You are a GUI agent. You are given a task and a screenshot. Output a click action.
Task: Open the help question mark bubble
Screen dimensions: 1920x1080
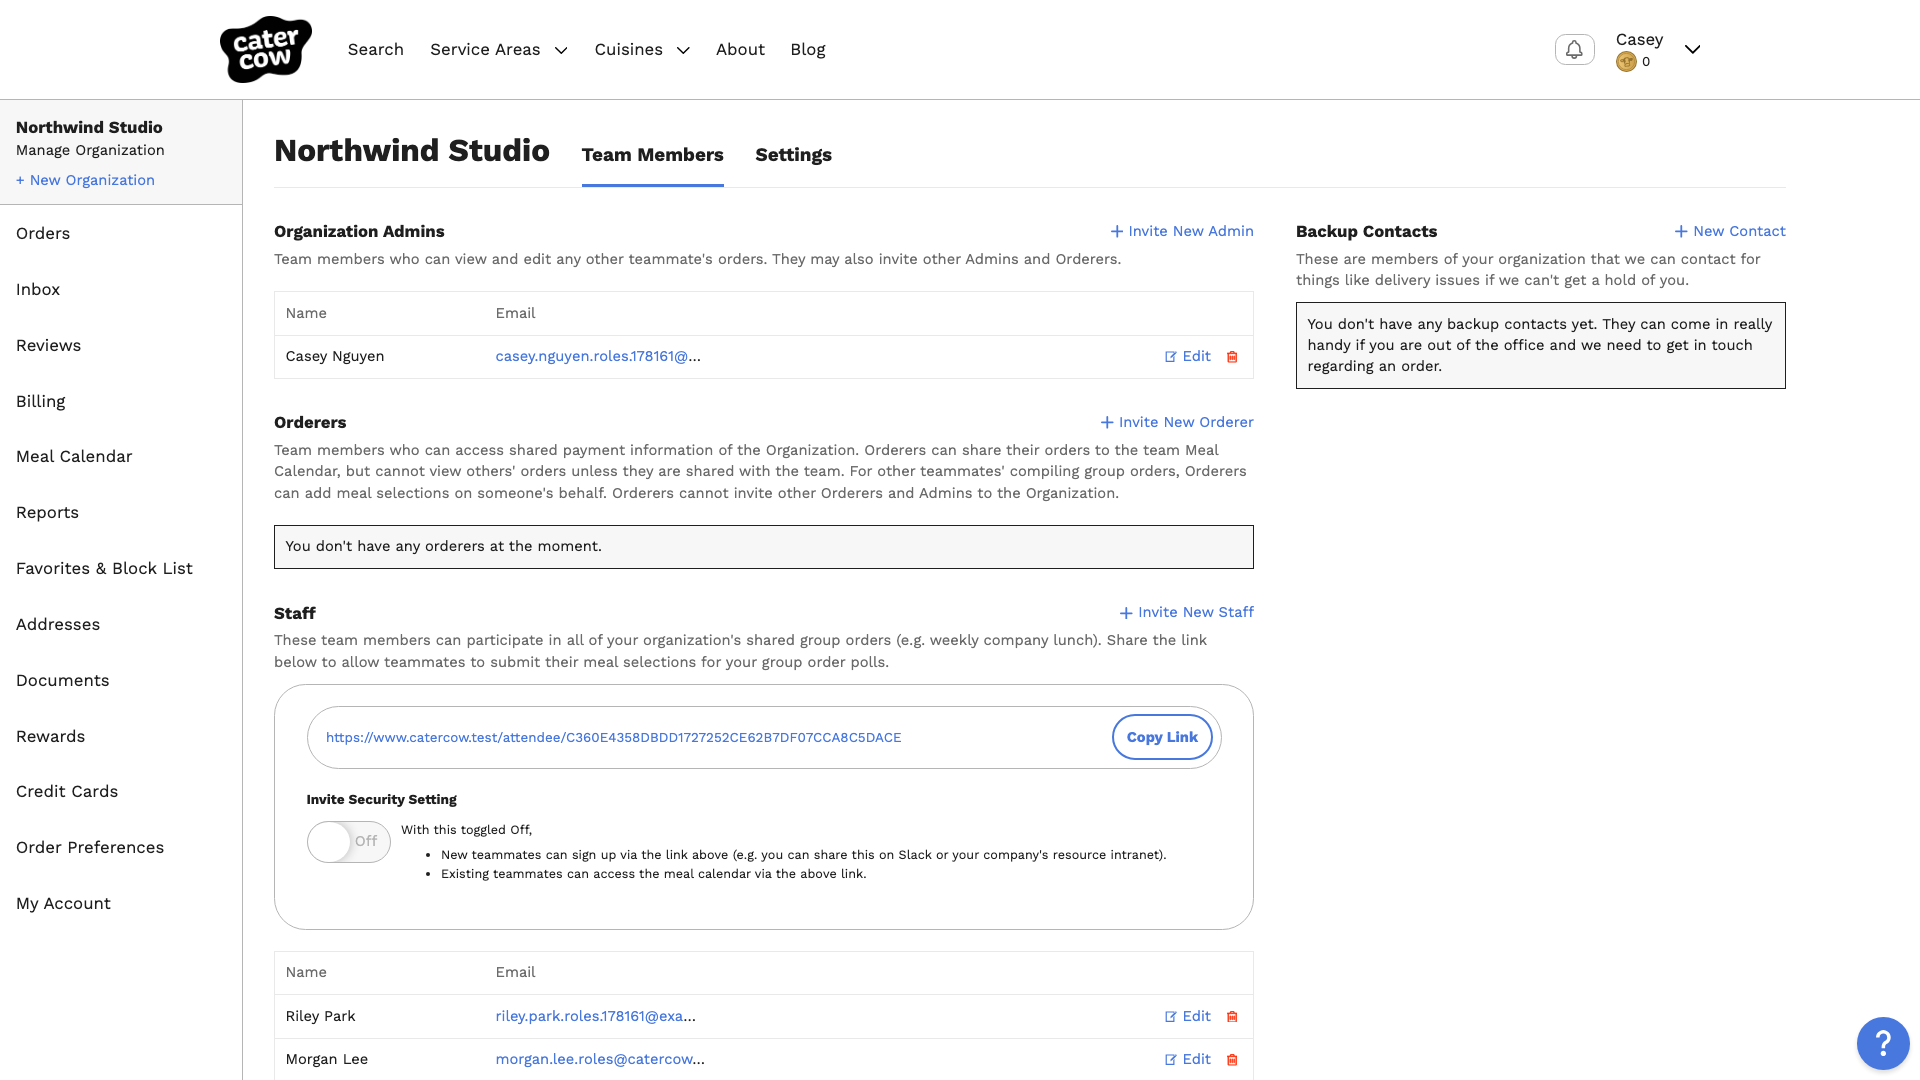coord(1883,1043)
